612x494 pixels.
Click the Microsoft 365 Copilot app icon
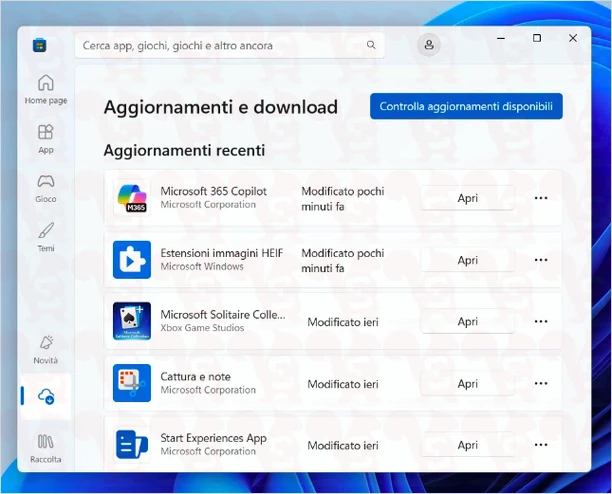(132, 198)
